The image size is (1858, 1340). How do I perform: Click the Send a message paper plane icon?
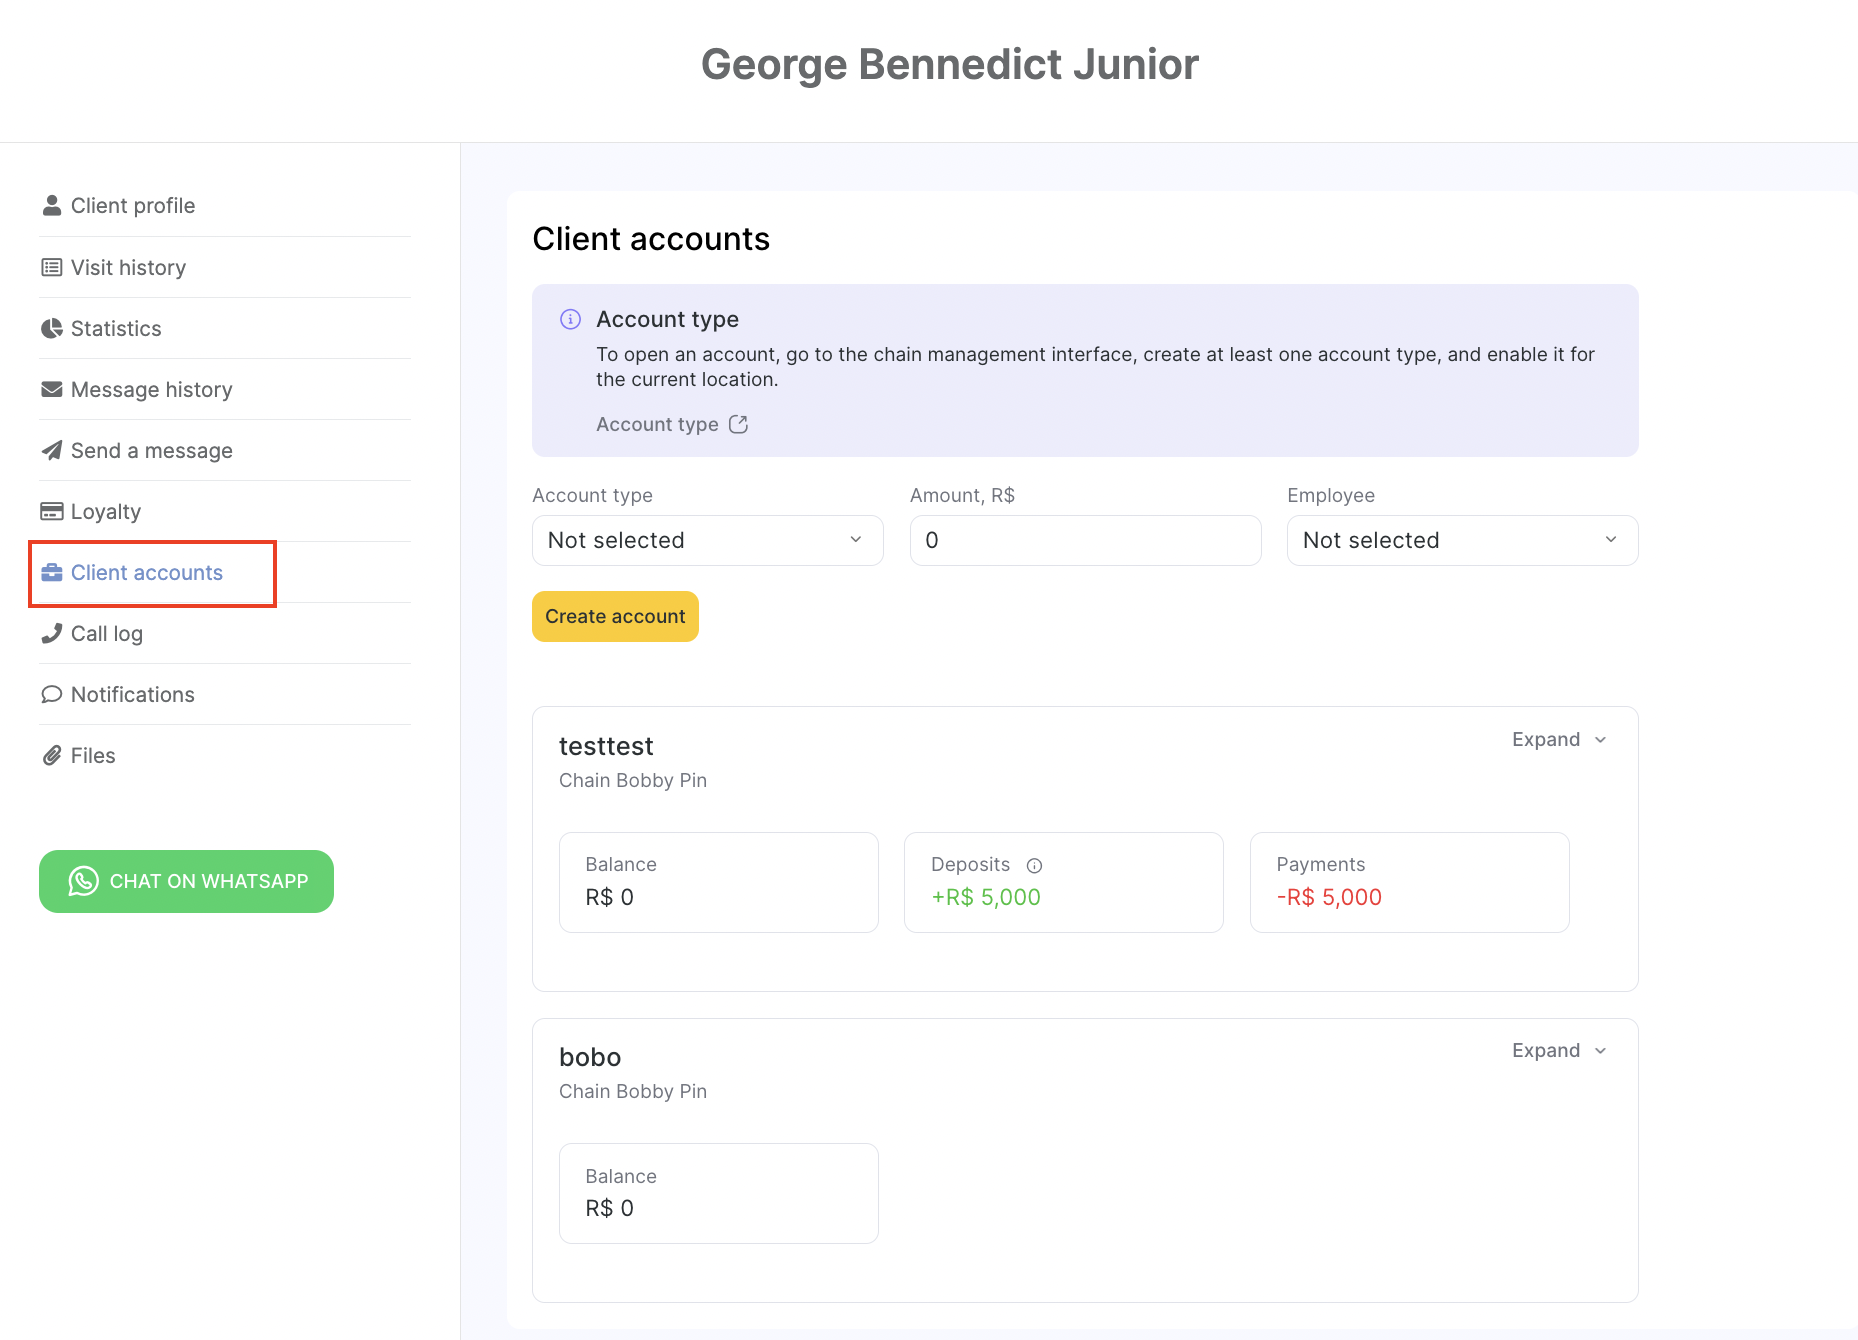52,450
